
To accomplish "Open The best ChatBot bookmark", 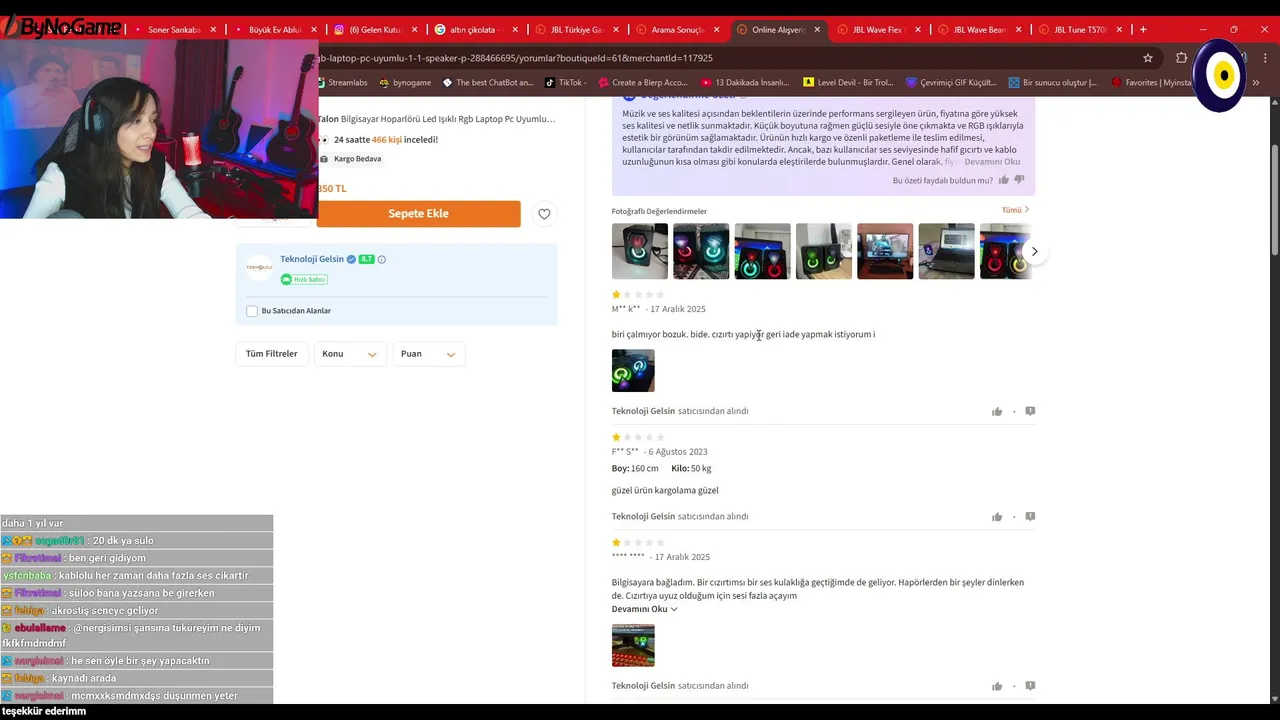I will click(488, 82).
